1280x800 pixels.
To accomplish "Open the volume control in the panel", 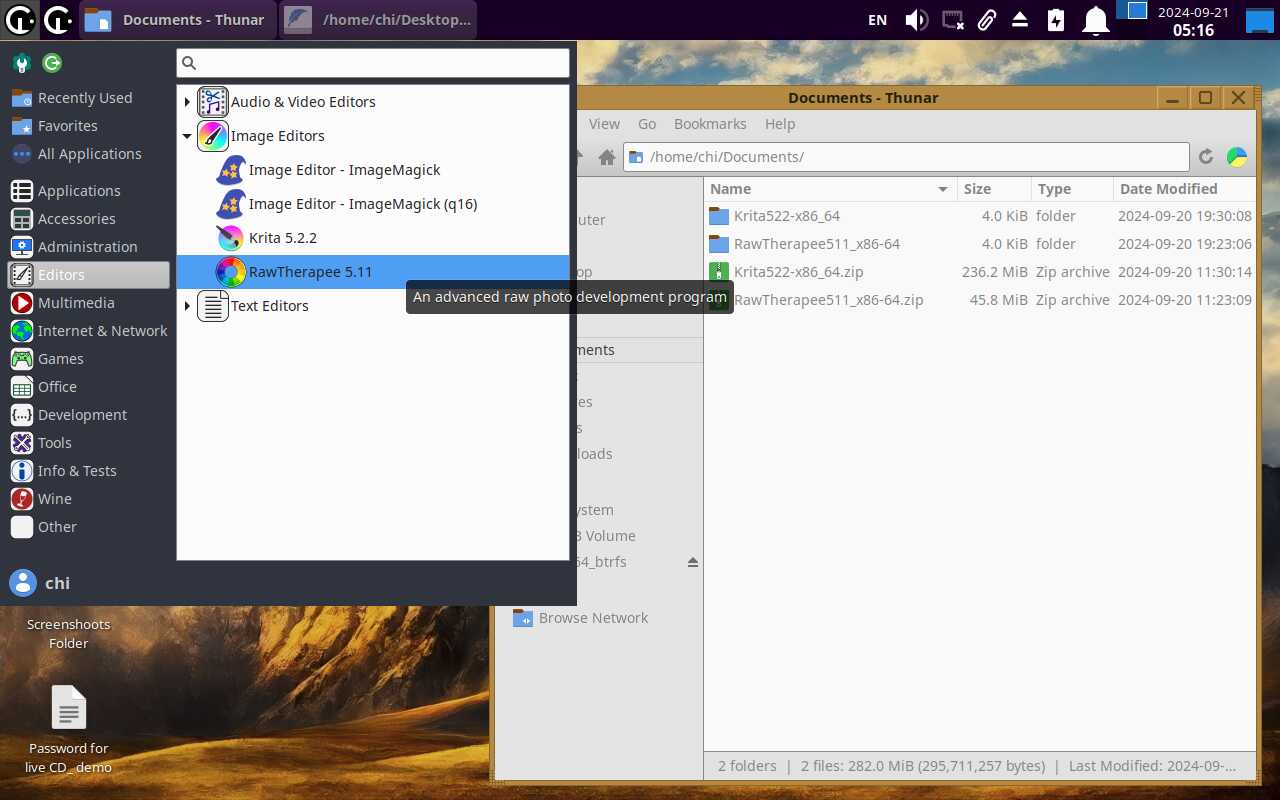I will coord(915,20).
